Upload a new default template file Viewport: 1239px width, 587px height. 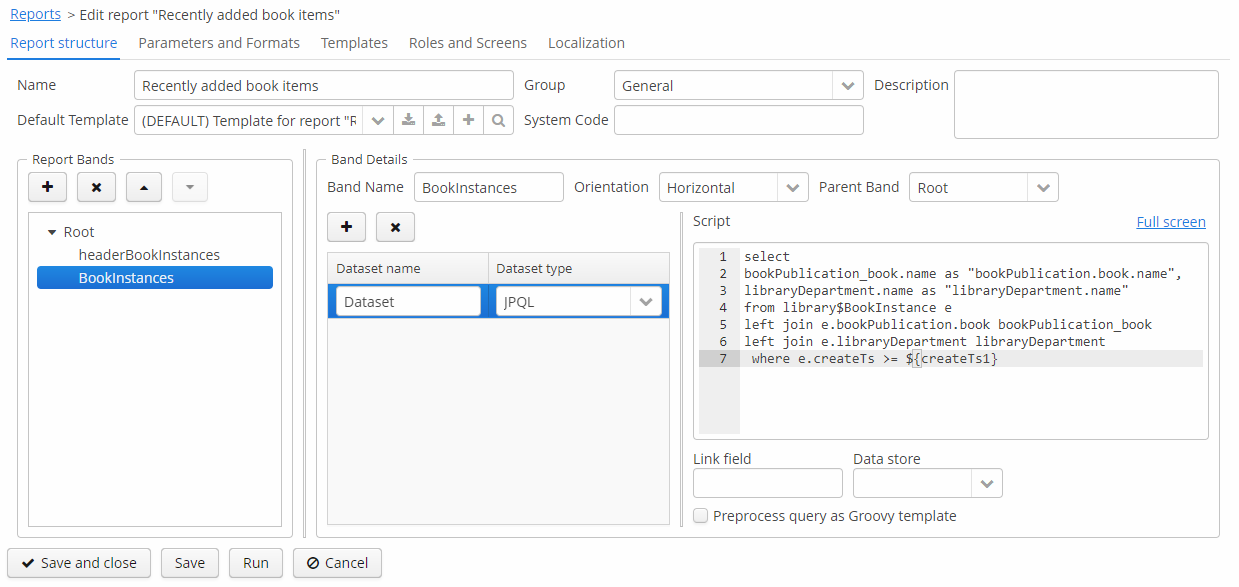point(438,120)
